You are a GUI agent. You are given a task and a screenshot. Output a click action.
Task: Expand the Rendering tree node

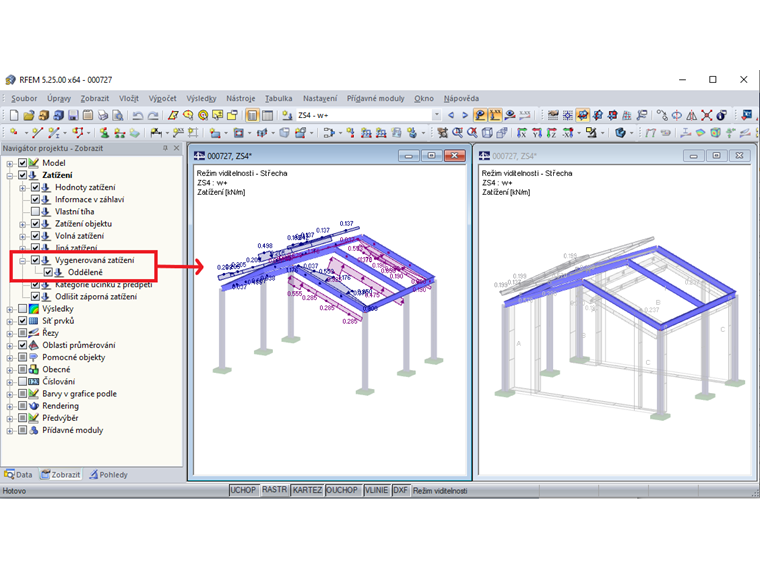tap(10, 406)
